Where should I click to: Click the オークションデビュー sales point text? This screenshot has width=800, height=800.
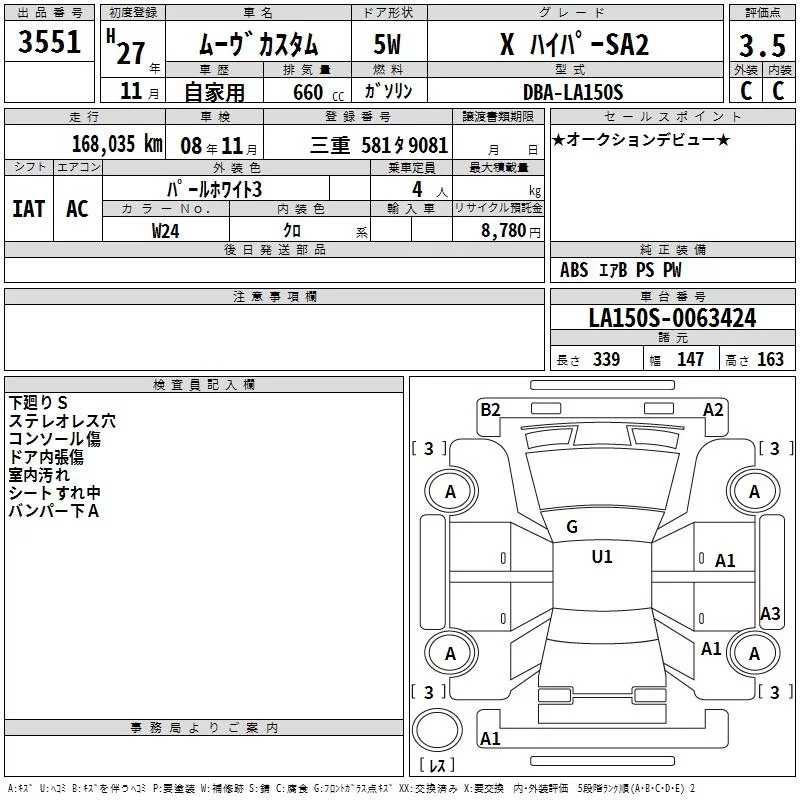[641, 140]
